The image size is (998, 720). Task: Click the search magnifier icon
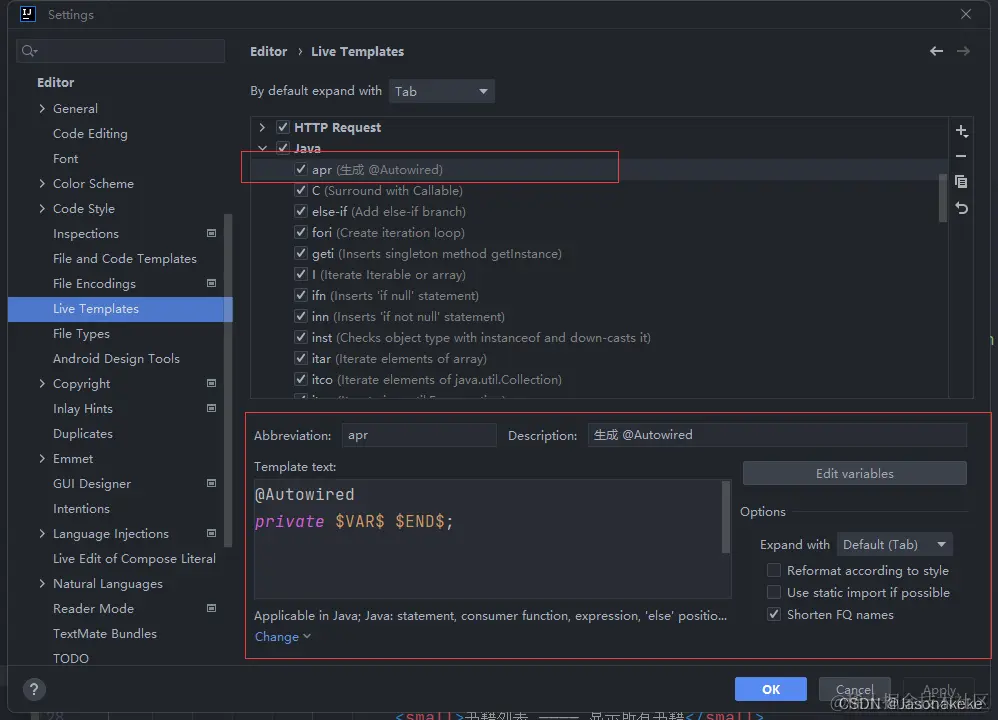(29, 51)
